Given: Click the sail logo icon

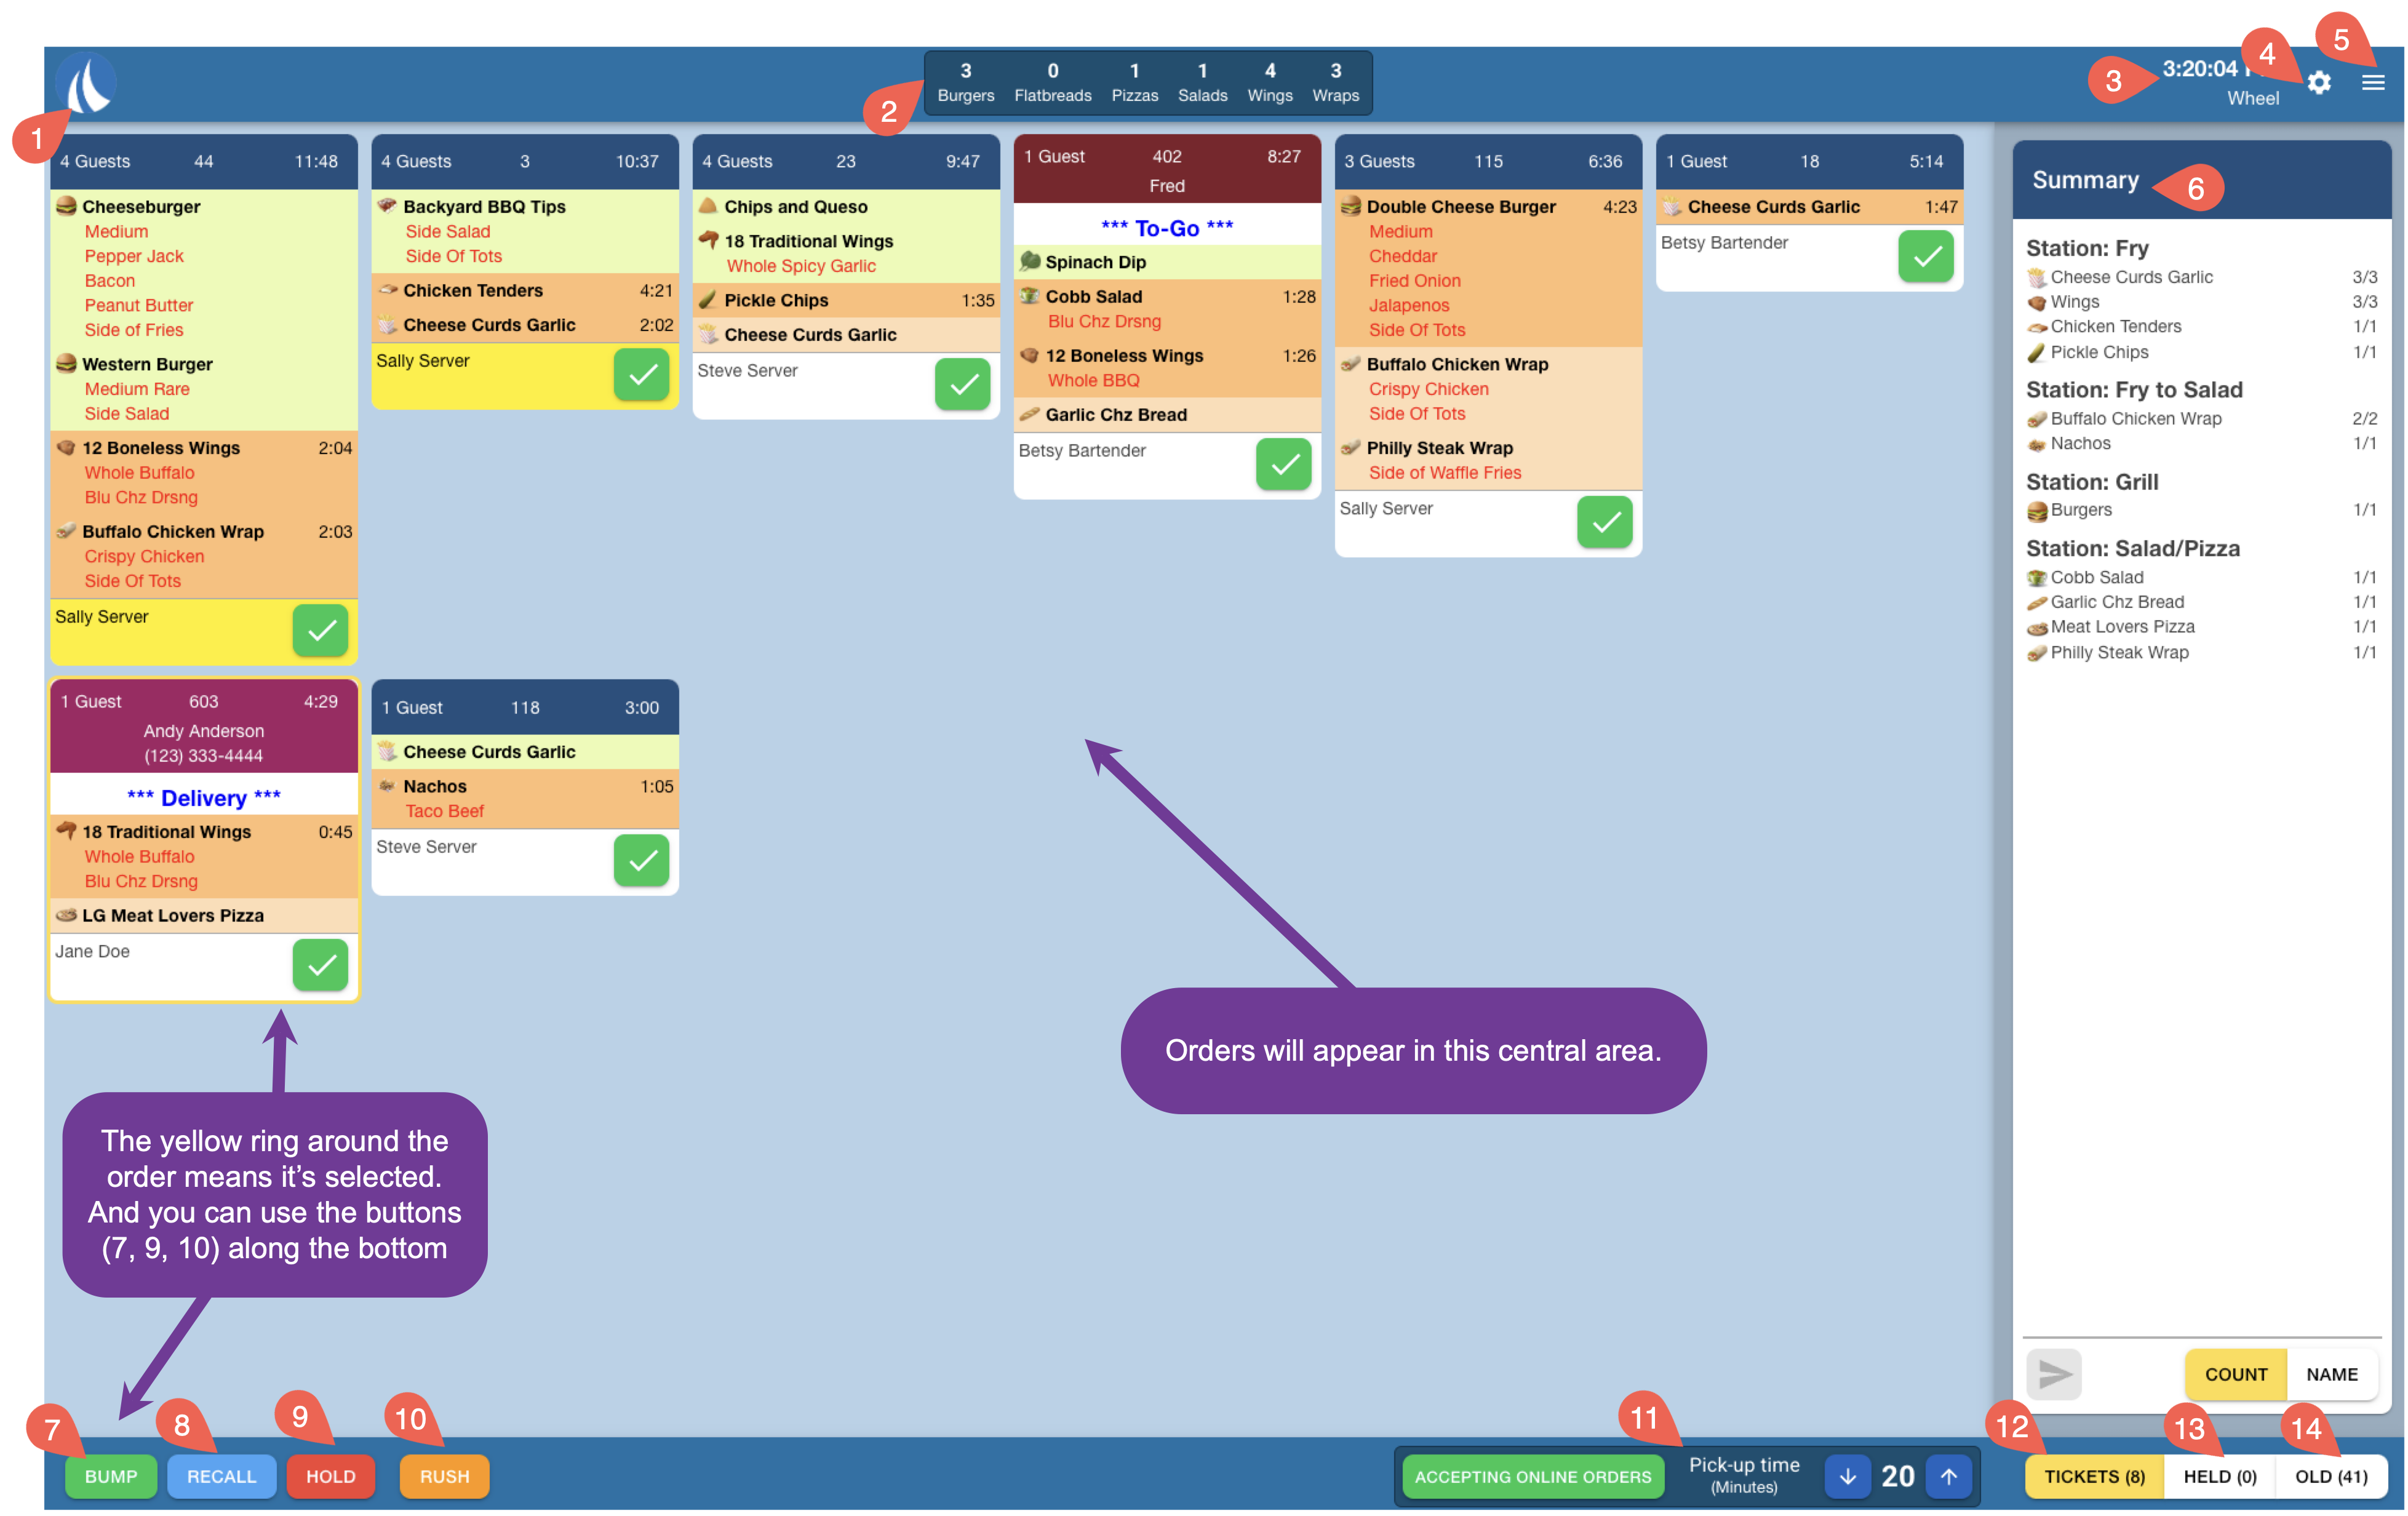Looking at the screenshot, I should click(x=86, y=84).
